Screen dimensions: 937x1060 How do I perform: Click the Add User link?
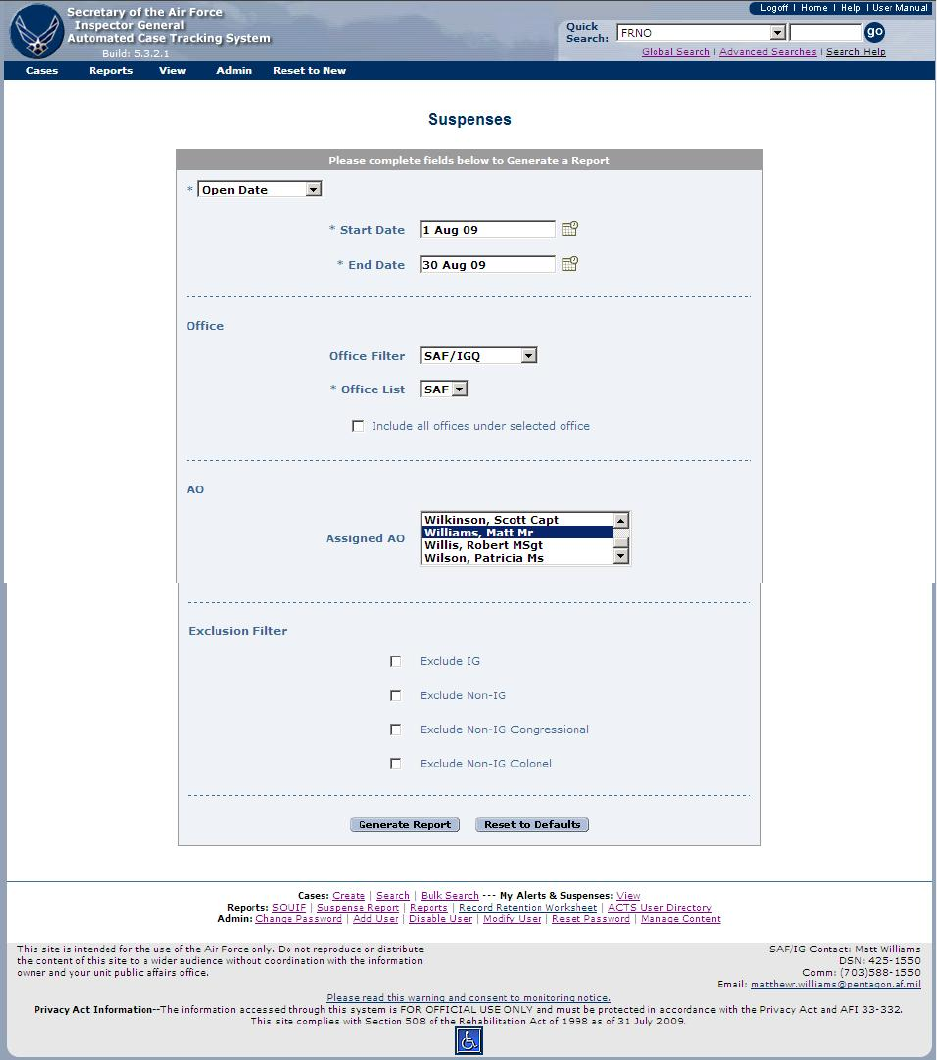(376, 919)
